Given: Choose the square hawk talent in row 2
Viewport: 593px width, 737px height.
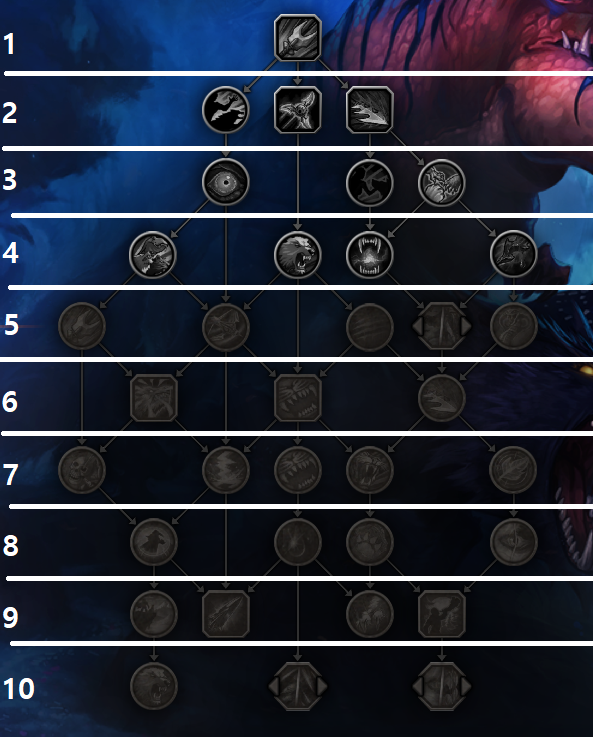Looking at the screenshot, I should coord(298,110).
